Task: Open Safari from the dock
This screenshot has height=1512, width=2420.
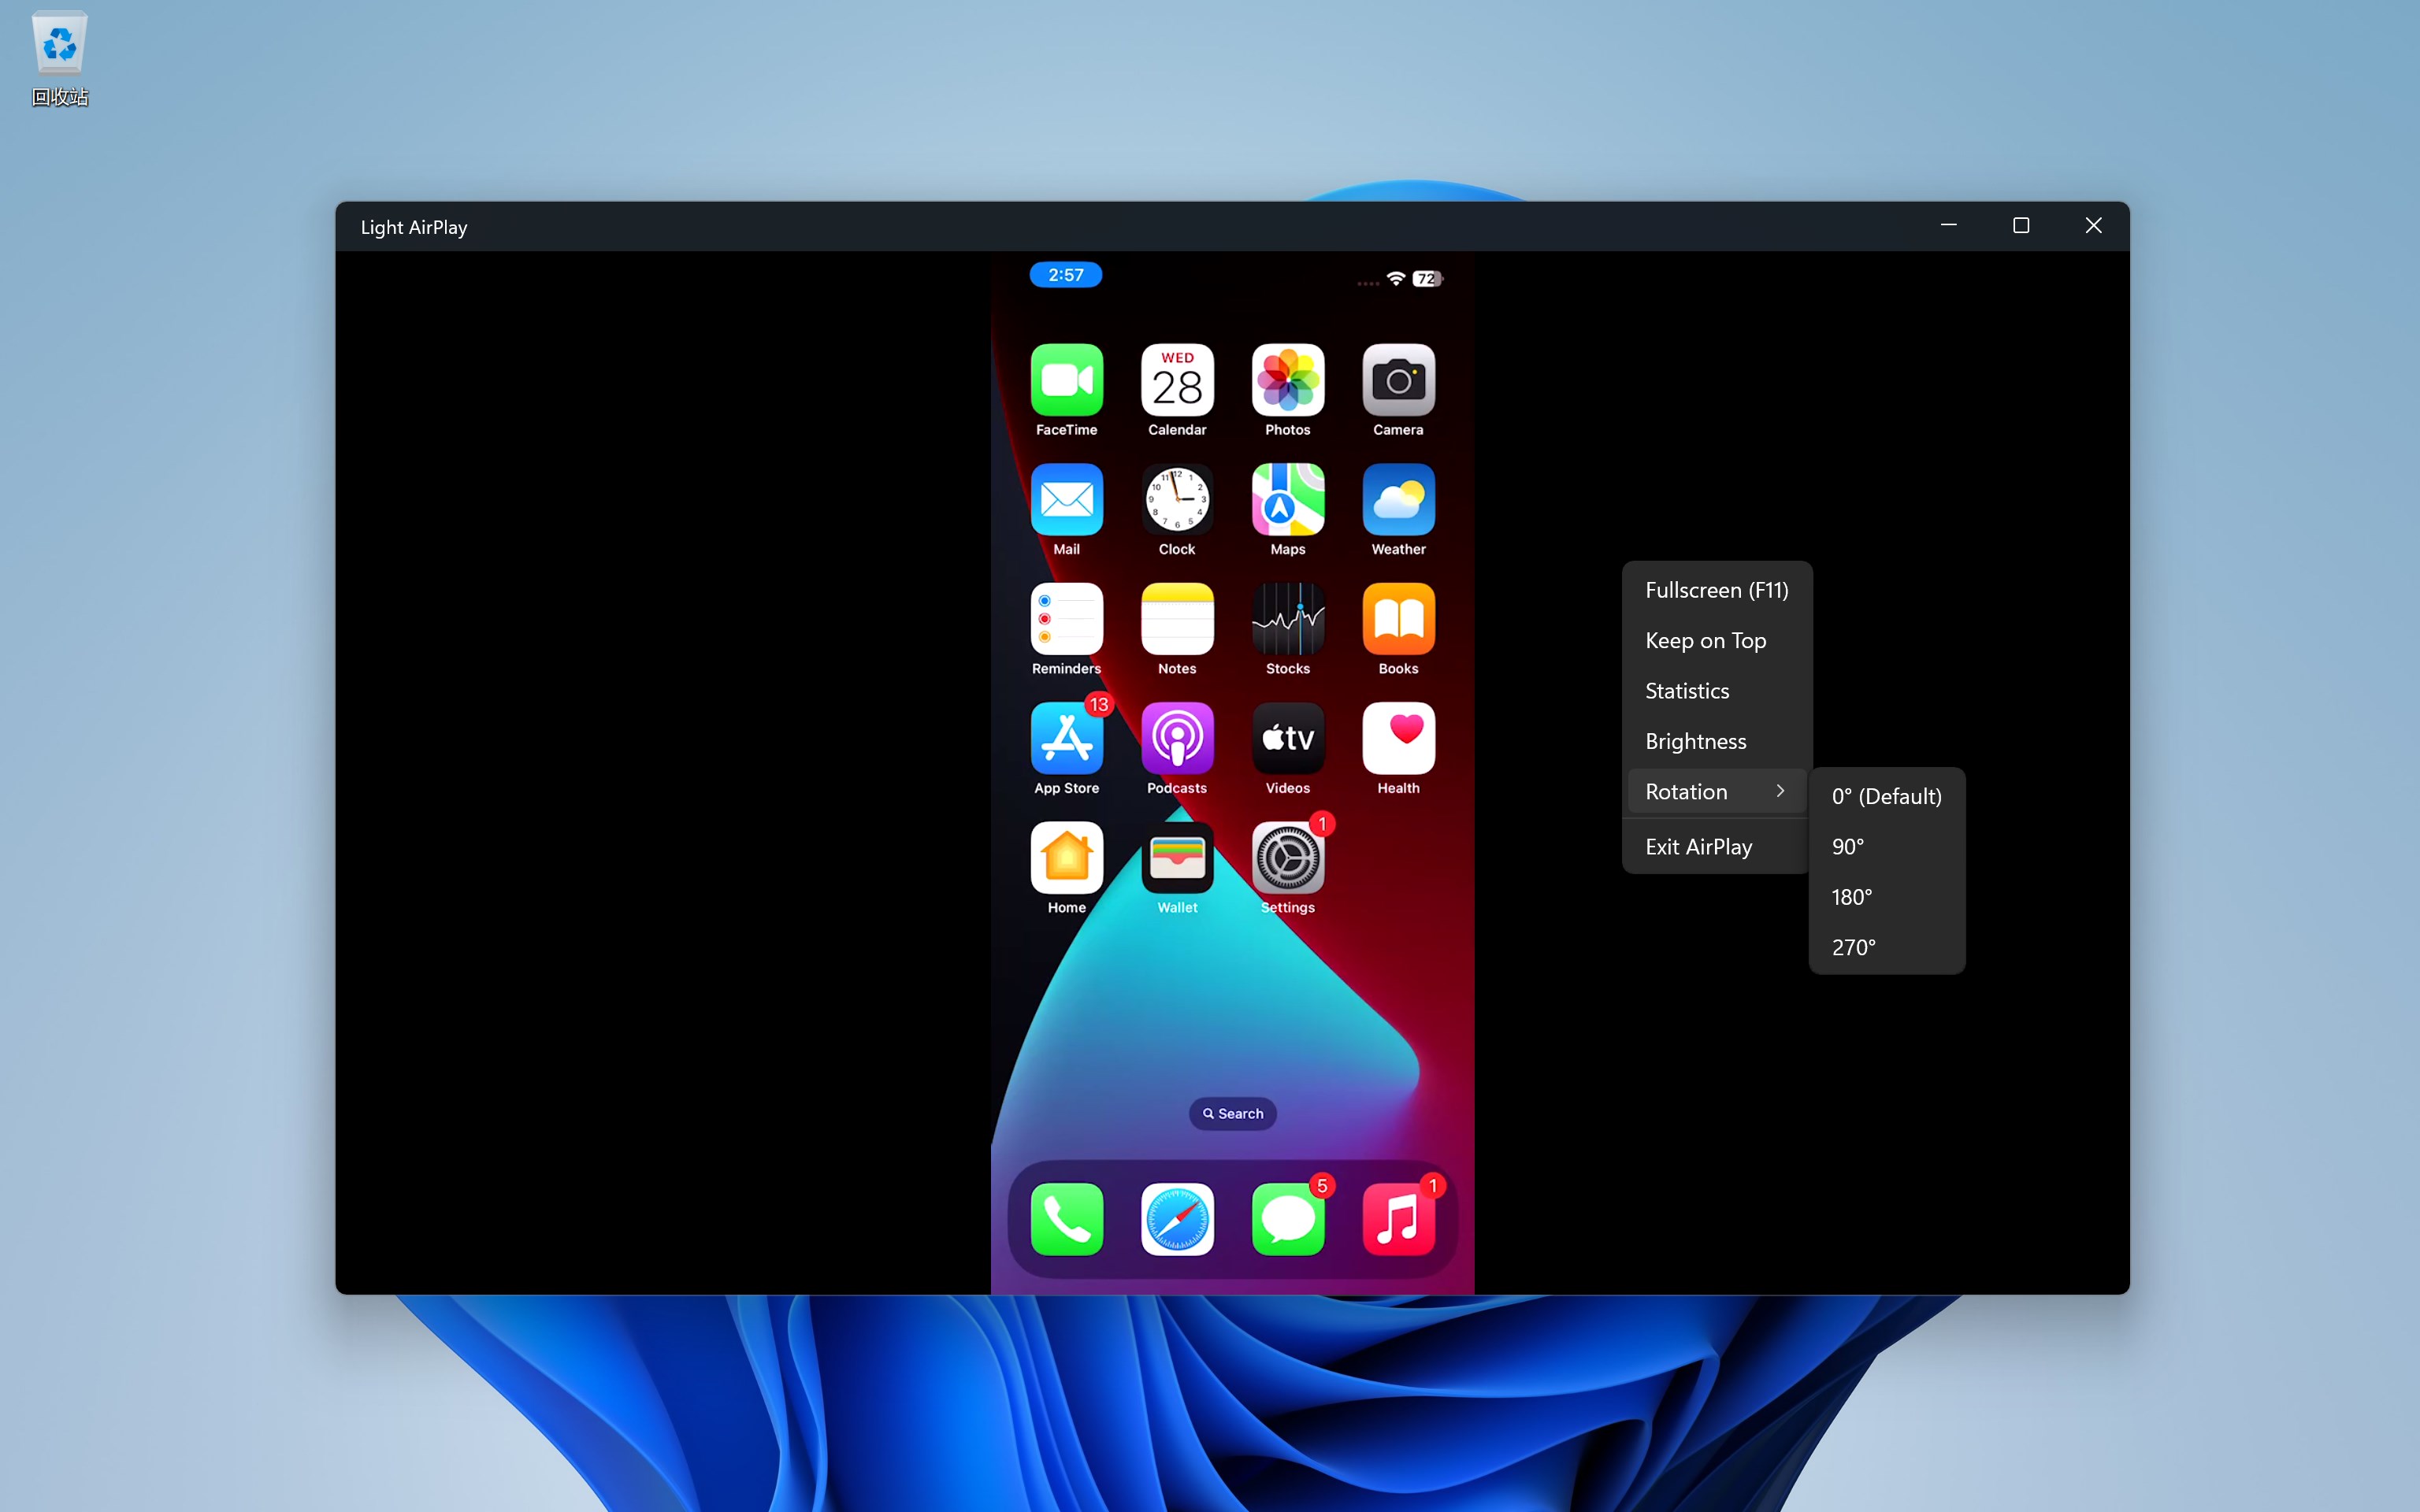Action: coord(1177,1218)
